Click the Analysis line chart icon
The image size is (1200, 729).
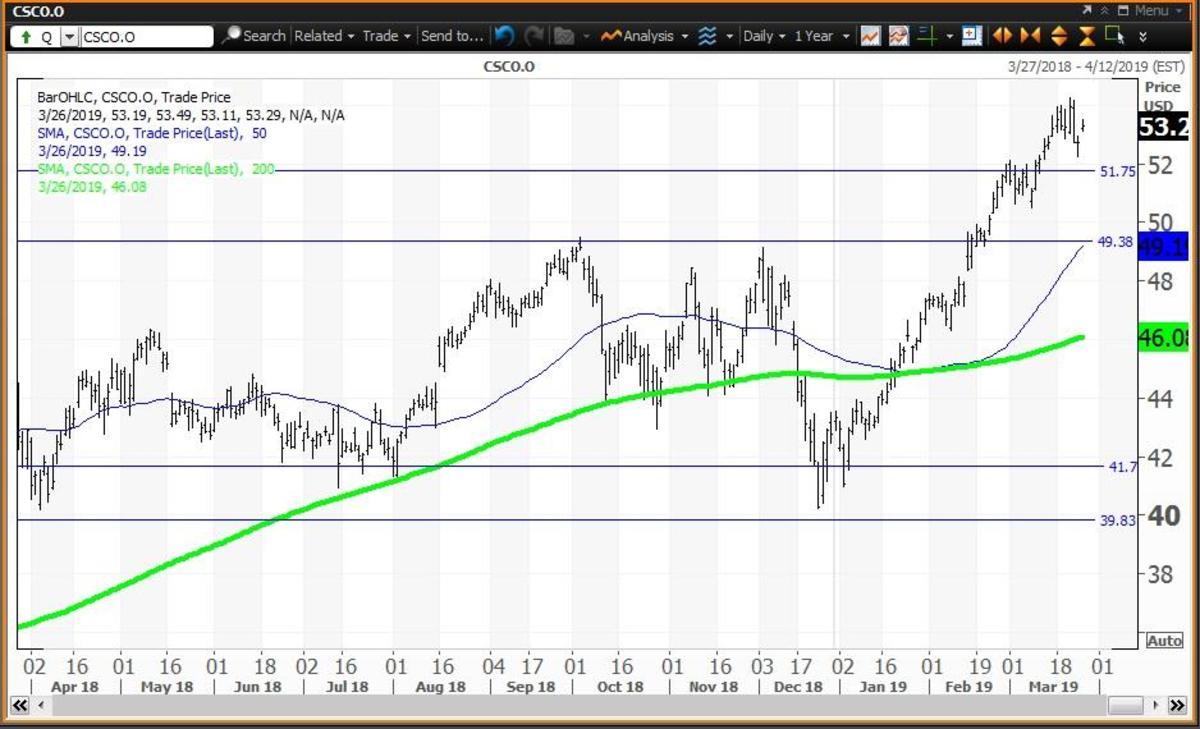pos(612,36)
